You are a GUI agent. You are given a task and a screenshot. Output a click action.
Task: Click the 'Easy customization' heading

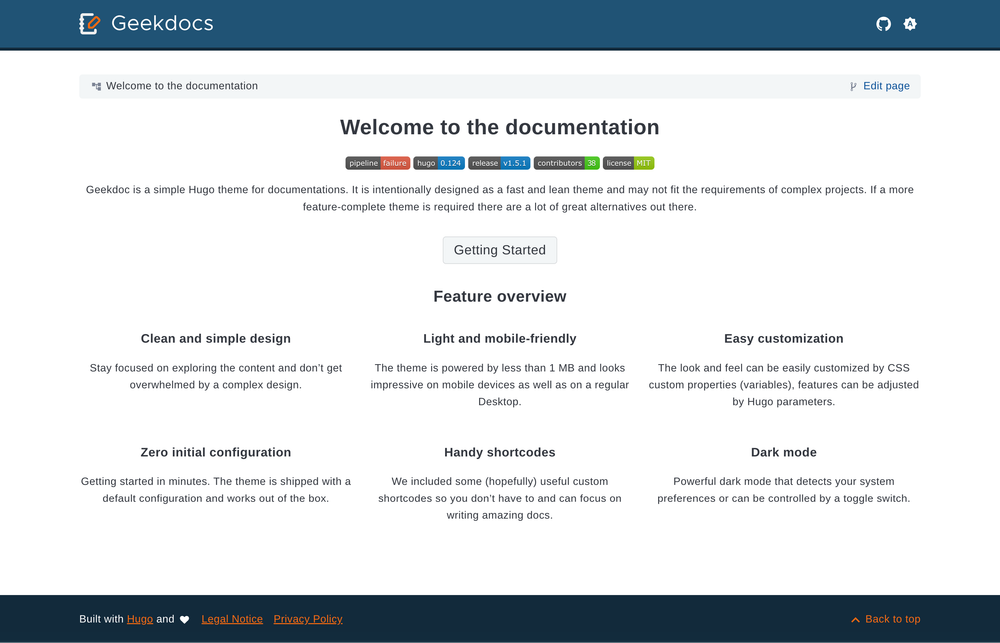click(784, 339)
